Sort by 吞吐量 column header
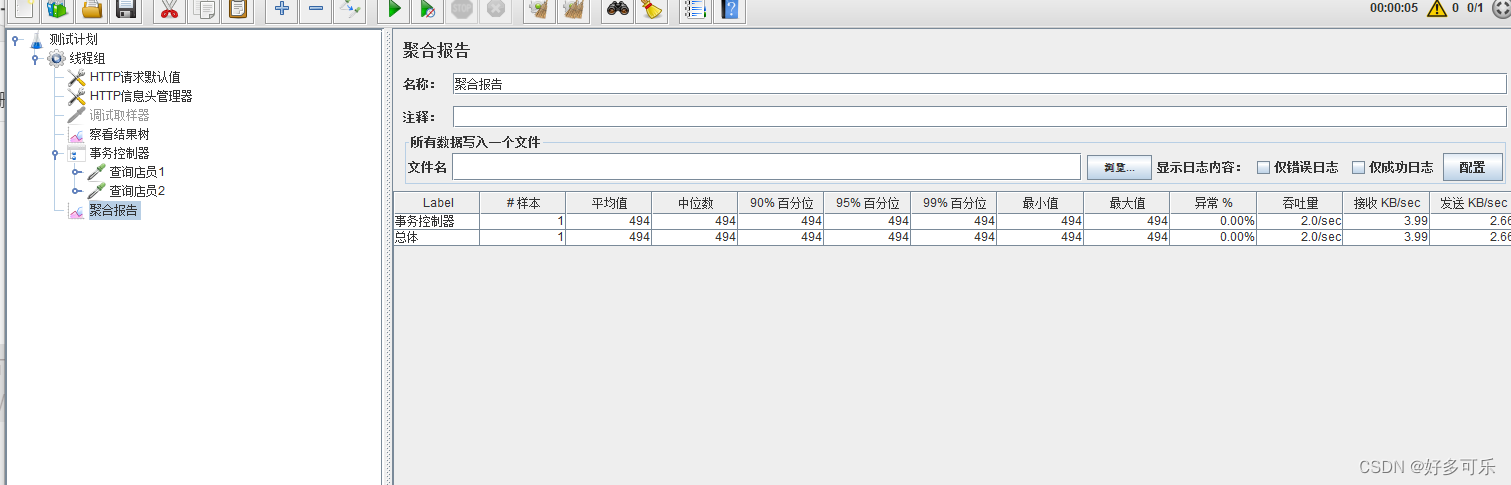The image size is (1511, 485). pos(1300,202)
